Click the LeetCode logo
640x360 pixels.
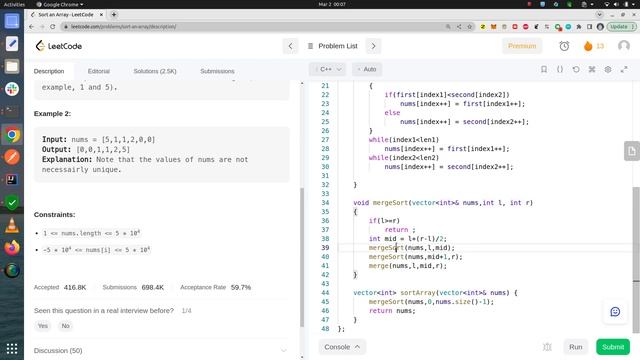59,46
